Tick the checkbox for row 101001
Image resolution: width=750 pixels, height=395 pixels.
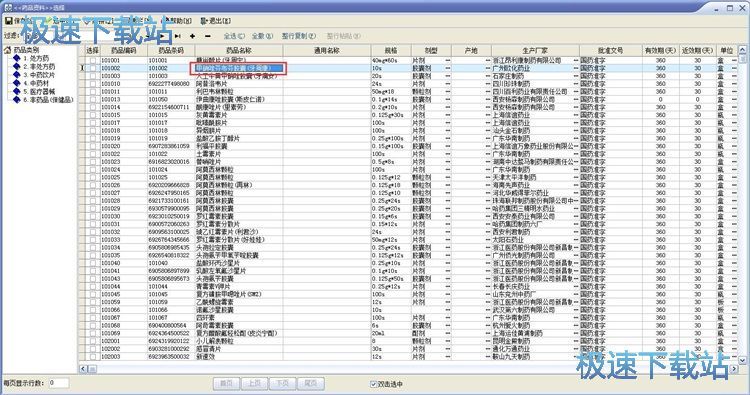point(93,61)
